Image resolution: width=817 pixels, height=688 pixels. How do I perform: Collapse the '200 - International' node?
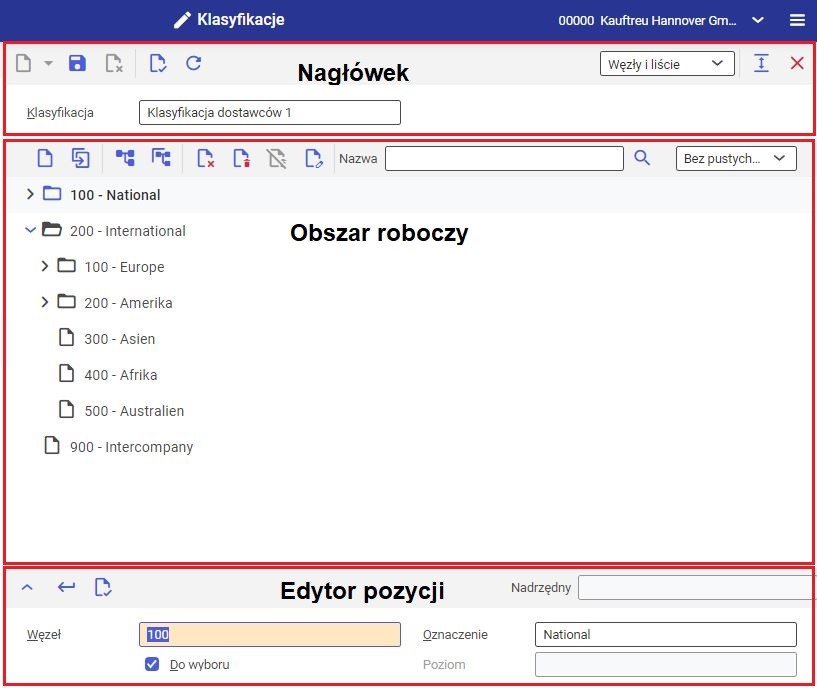coord(30,230)
